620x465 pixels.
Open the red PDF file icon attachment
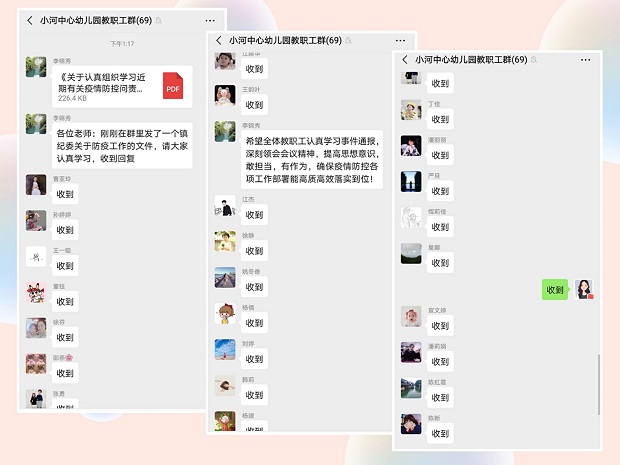tap(173, 88)
